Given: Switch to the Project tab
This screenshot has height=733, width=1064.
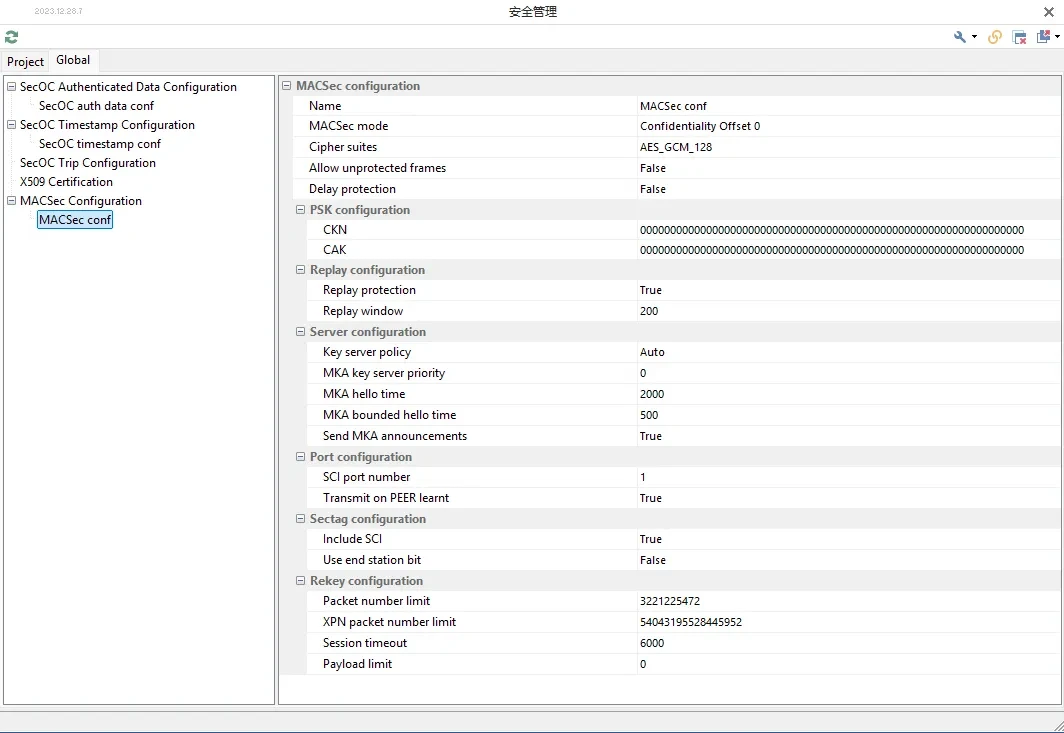Looking at the screenshot, I should [x=26, y=62].
